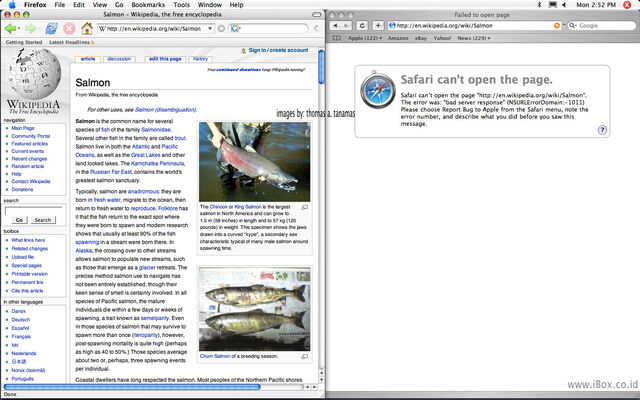The width and height of the screenshot is (640, 400).
Task: Open Apple (122) bookmarks dropdown in Safari
Action: pos(365,38)
